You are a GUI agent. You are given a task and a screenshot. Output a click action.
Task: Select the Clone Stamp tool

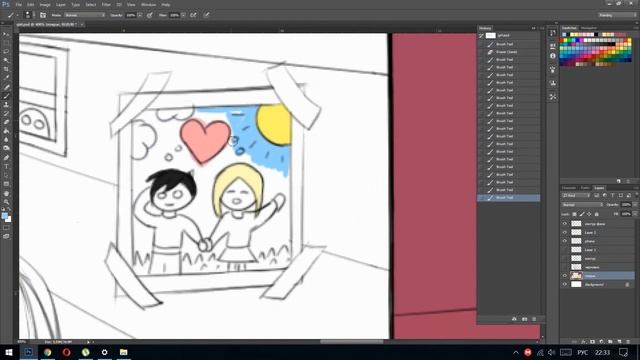[x=6, y=104]
